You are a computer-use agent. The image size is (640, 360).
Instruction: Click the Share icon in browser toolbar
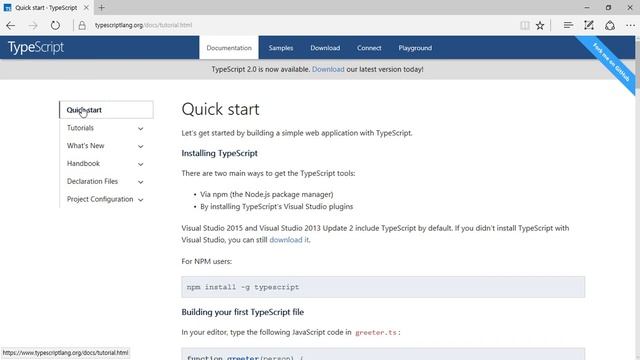pyautogui.click(x=610, y=25)
